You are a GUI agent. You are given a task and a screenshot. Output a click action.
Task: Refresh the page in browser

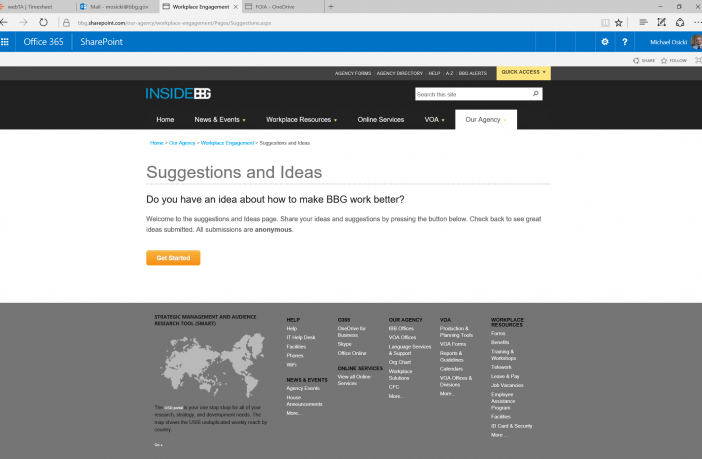point(43,21)
